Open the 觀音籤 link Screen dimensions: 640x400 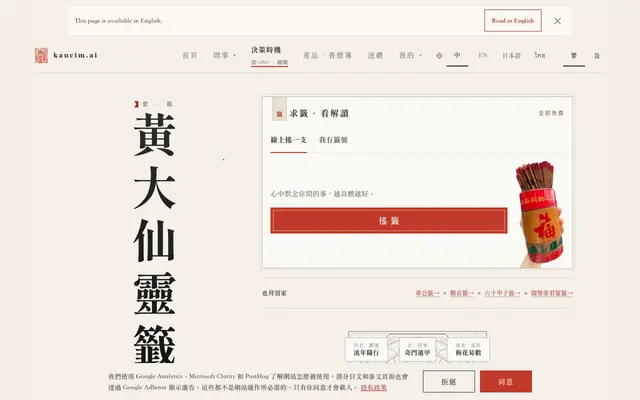pyautogui.click(x=462, y=293)
